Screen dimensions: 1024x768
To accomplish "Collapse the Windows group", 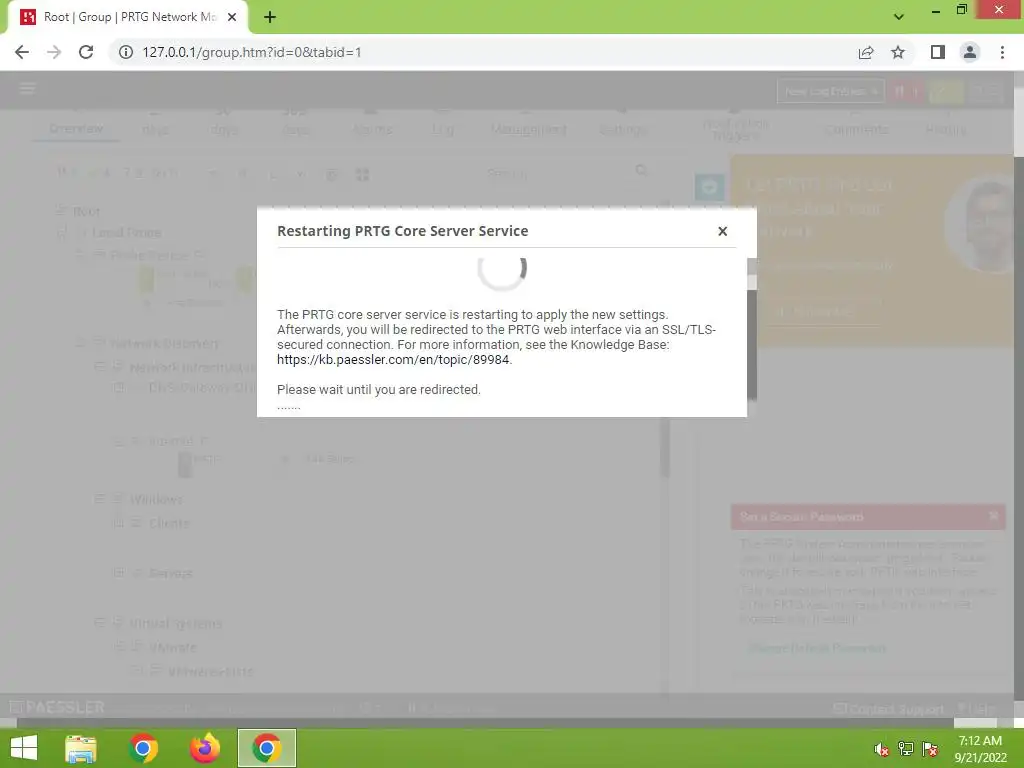I will (100, 499).
